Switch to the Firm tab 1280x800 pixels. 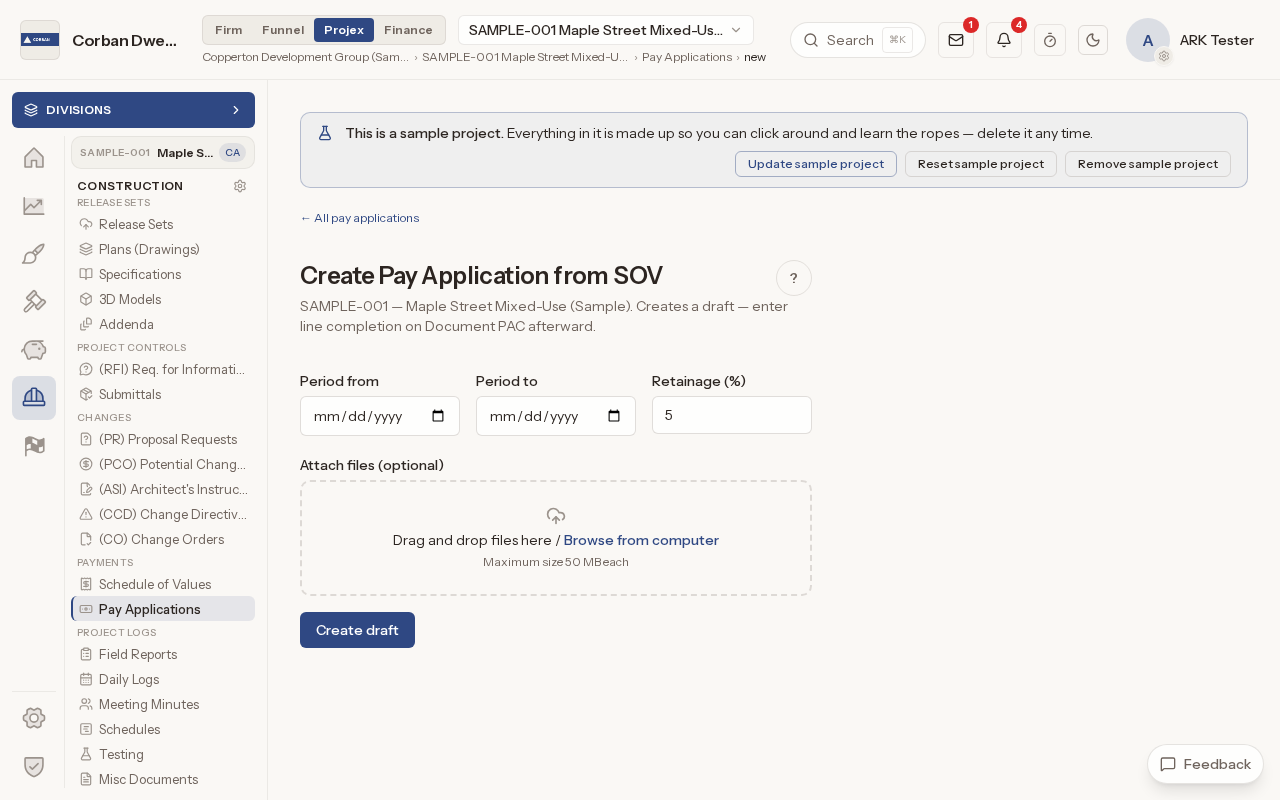pos(229,30)
